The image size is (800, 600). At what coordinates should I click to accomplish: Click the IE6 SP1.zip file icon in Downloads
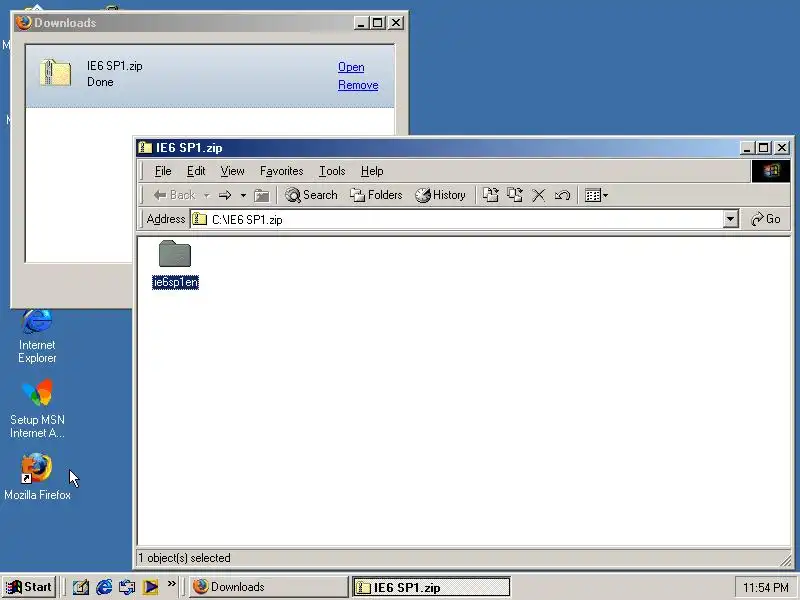[55, 72]
